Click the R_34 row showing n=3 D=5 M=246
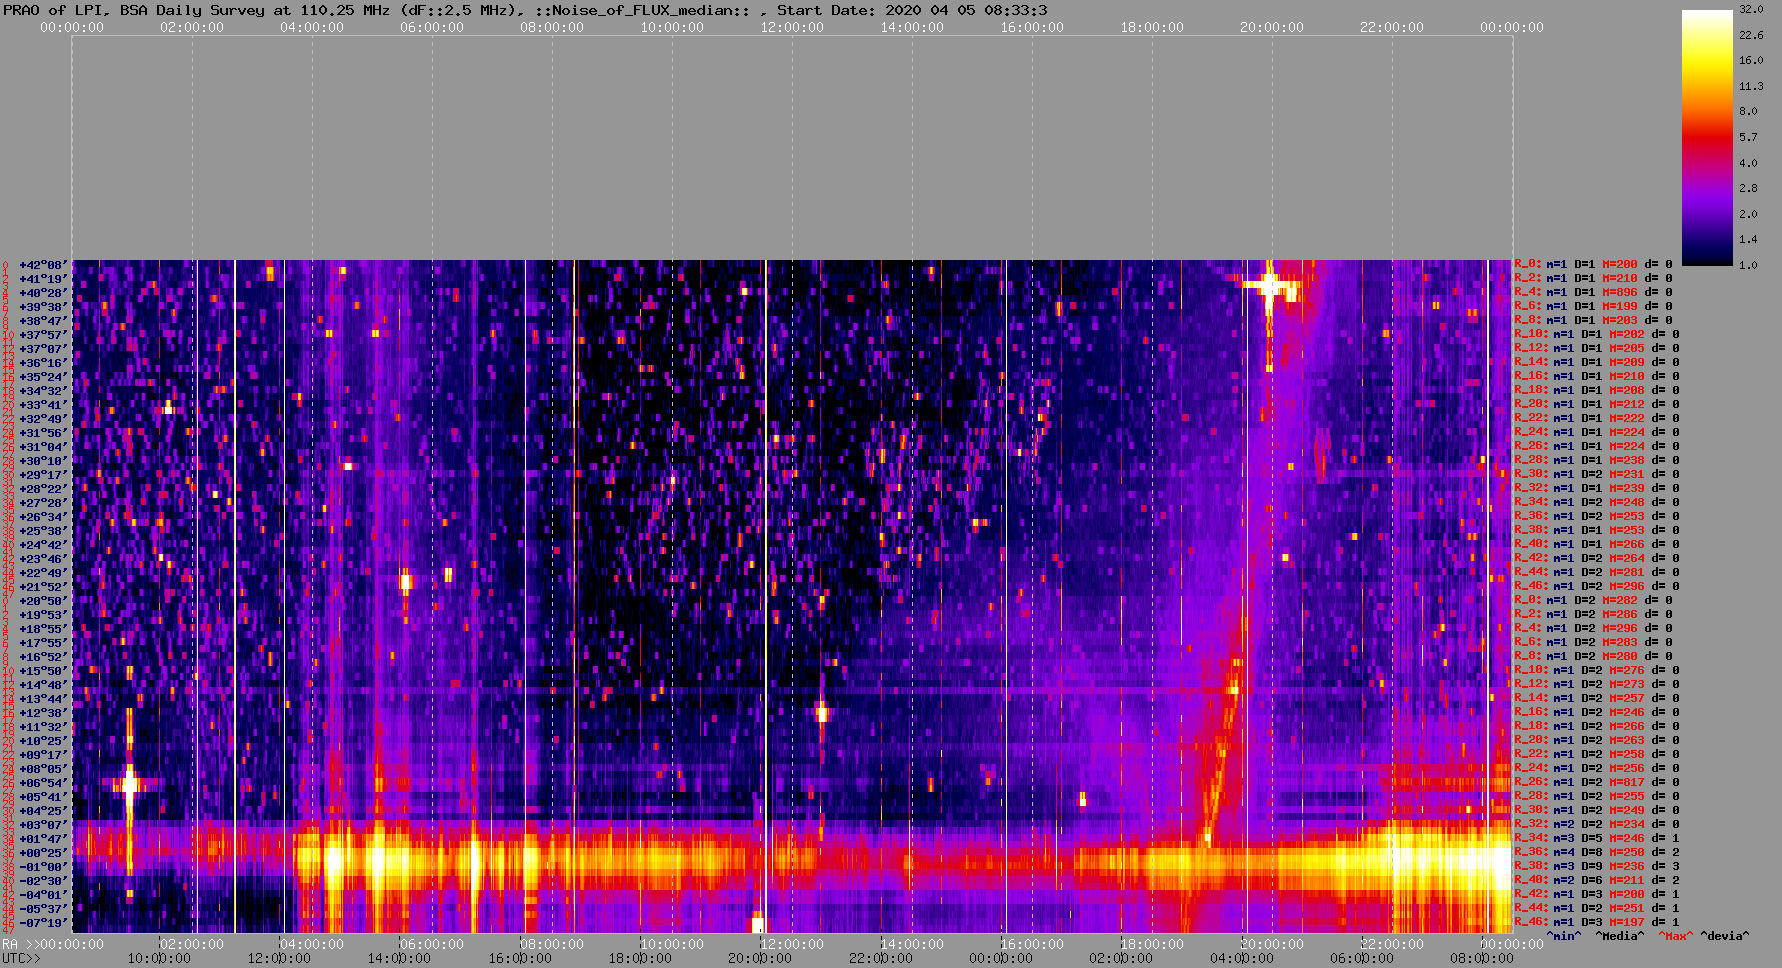Viewport: 1782px width, 968px height. point(1596,838)
